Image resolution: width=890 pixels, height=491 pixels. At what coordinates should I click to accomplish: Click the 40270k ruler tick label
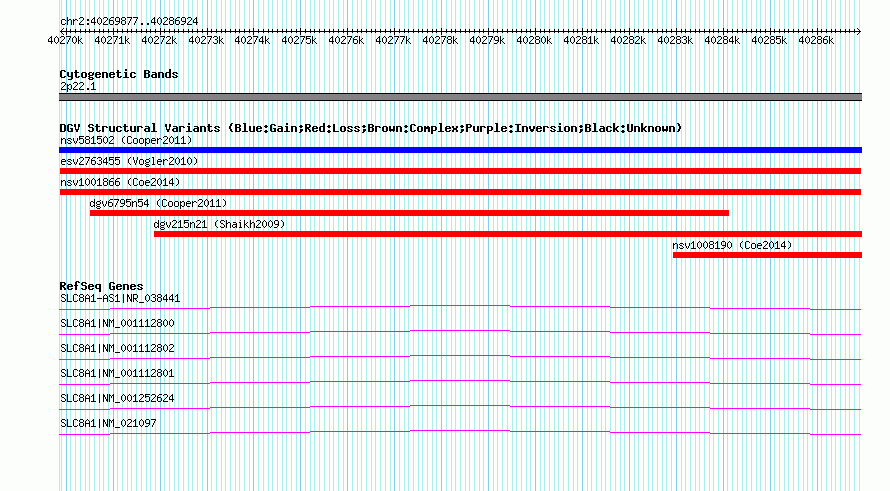coord(65,40)
